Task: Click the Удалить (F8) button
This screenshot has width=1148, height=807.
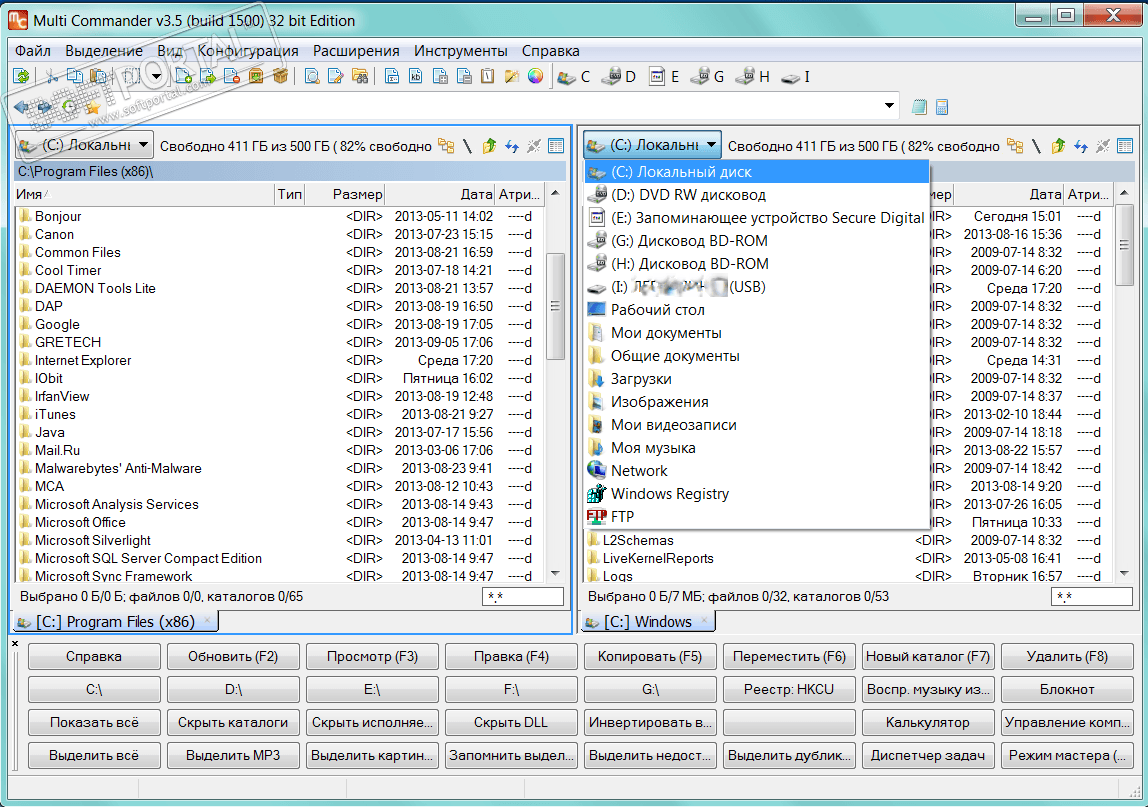Action: tap(1067, 656)
